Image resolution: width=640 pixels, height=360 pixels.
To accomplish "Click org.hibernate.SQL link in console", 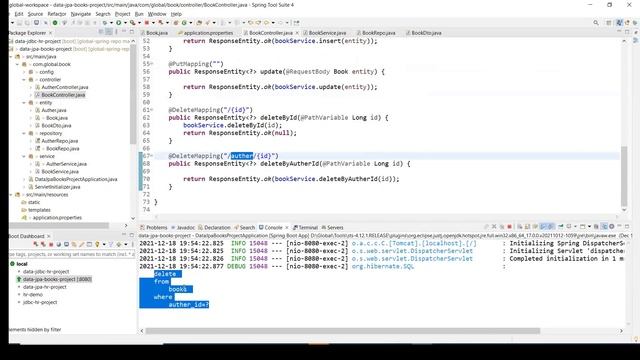I will pyautogui.click(x=383, y=266).
